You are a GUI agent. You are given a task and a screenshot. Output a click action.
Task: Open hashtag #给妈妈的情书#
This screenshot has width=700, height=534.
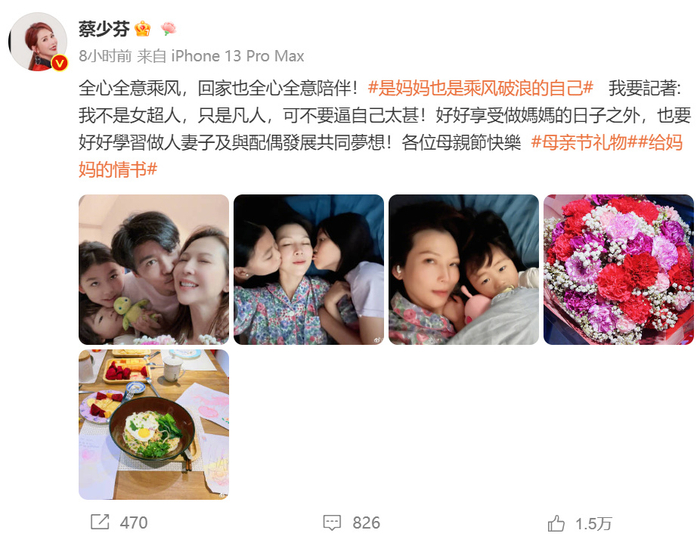[x=381, y=156]
